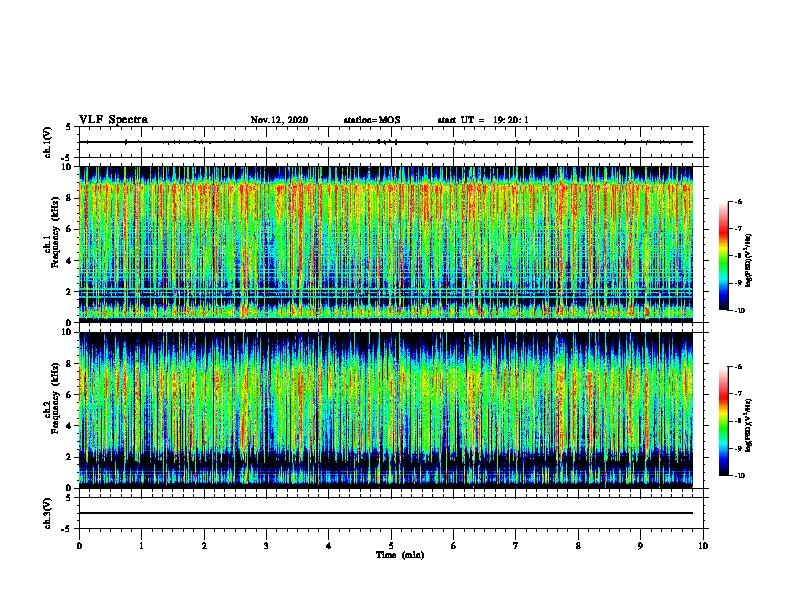Click time axis tick label "0"
Image resolution: width=792 pixels, height=612 pixels.
79,546
